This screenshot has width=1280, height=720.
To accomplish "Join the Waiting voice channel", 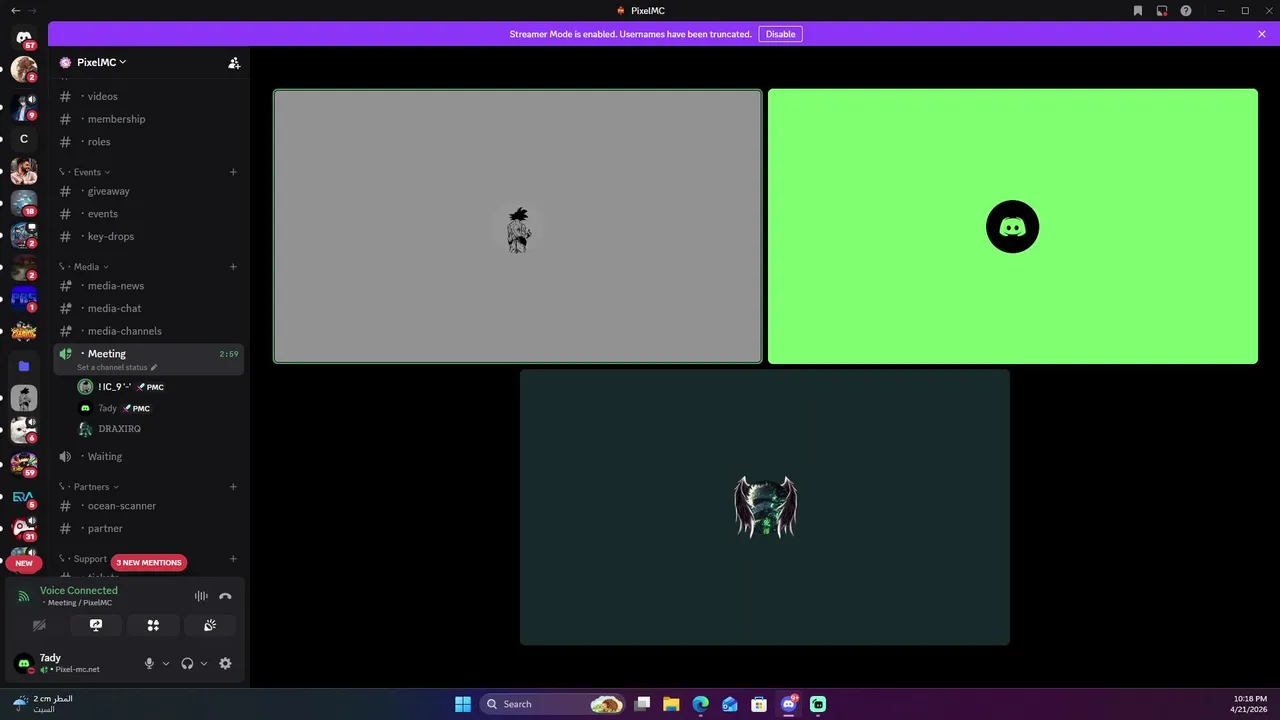I will [x=148, y=457].
